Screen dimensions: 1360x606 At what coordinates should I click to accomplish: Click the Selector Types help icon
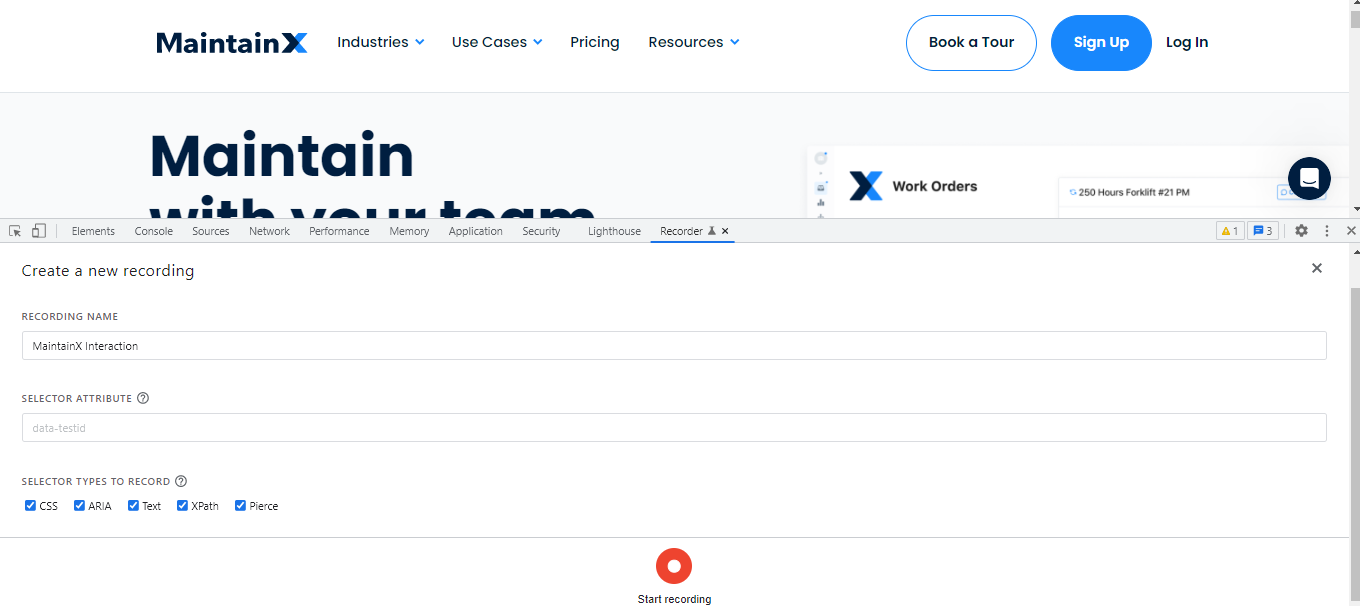click(x=181, y=481)
